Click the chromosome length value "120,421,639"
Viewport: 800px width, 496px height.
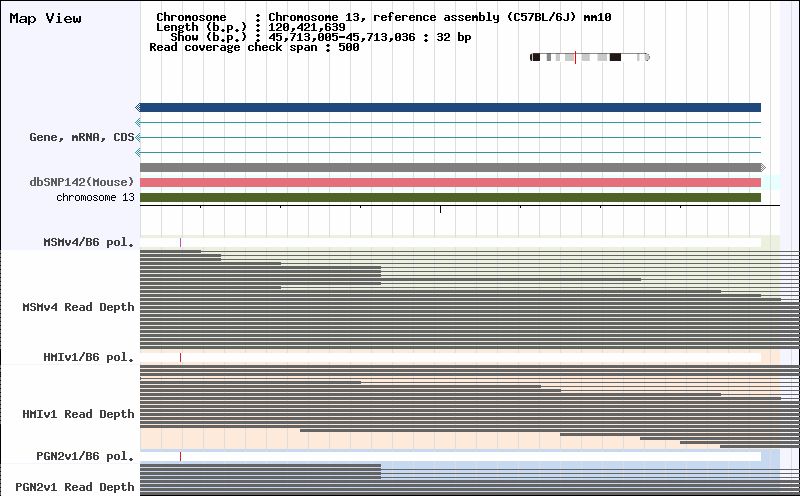click(307, 27)
